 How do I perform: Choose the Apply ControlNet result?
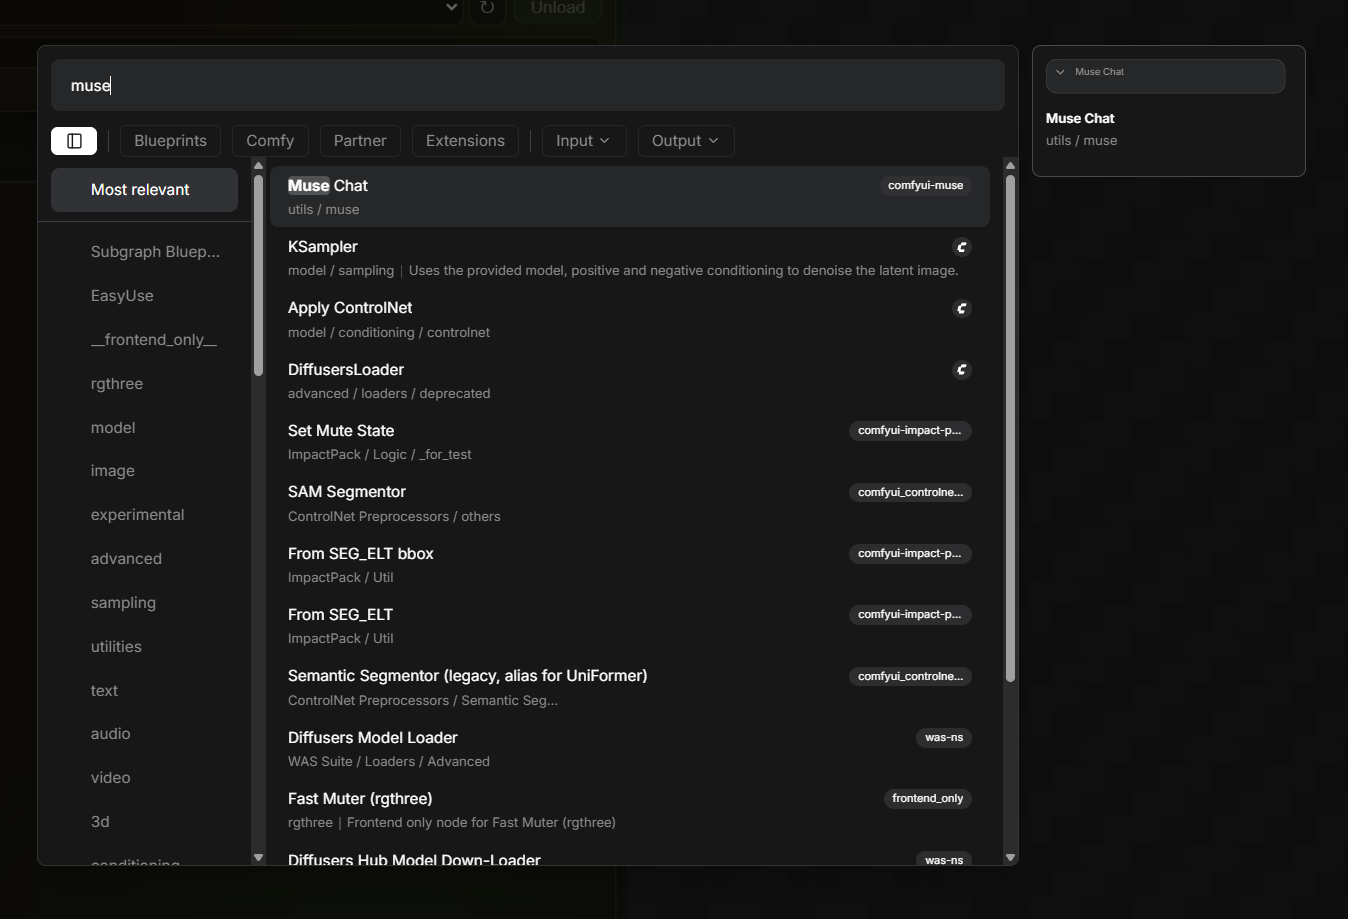pos(630,319)
